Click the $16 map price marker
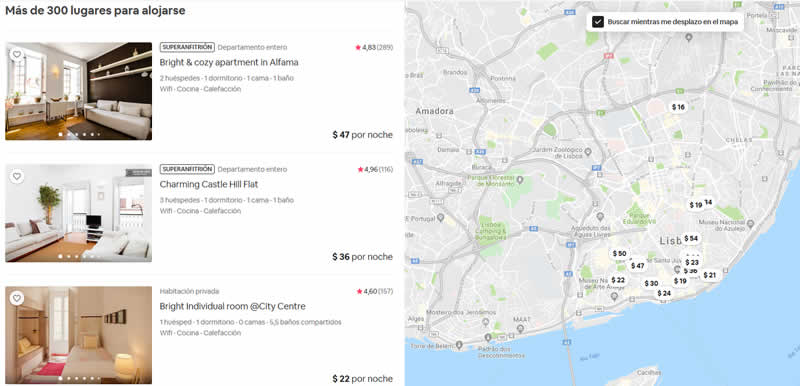The image size is (800, 386). point(678,107)
